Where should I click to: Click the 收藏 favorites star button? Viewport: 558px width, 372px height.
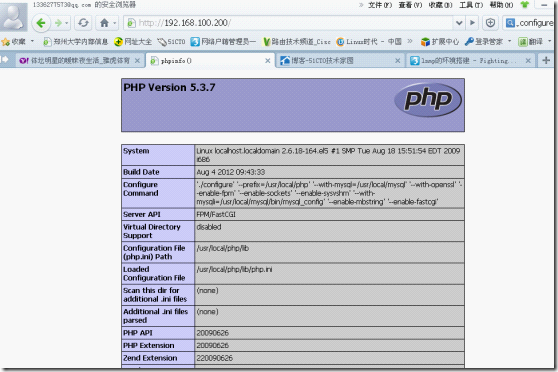click(14, 42)
